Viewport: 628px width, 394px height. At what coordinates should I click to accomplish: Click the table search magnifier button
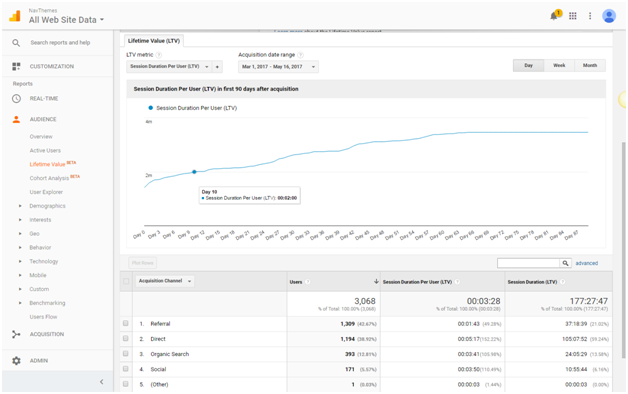[x=565, y=263]
